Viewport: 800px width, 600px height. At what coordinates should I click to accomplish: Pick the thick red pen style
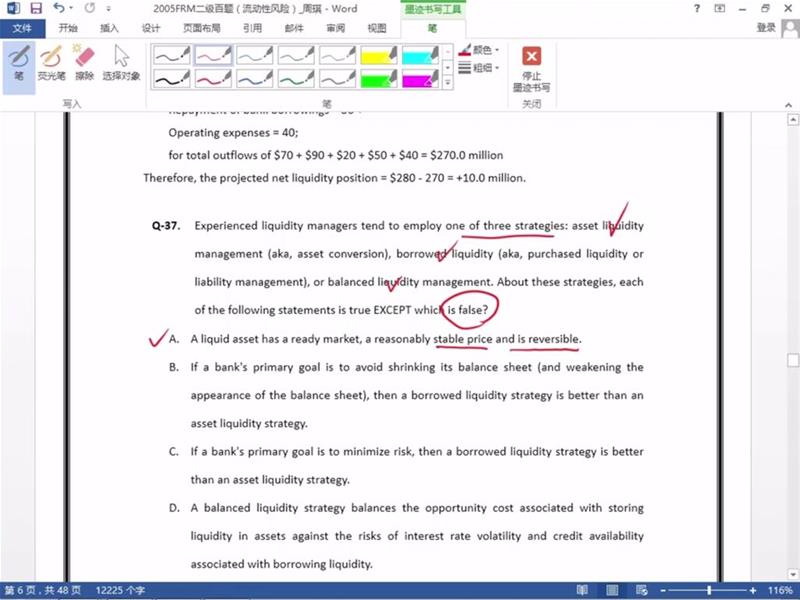[213, 79]
